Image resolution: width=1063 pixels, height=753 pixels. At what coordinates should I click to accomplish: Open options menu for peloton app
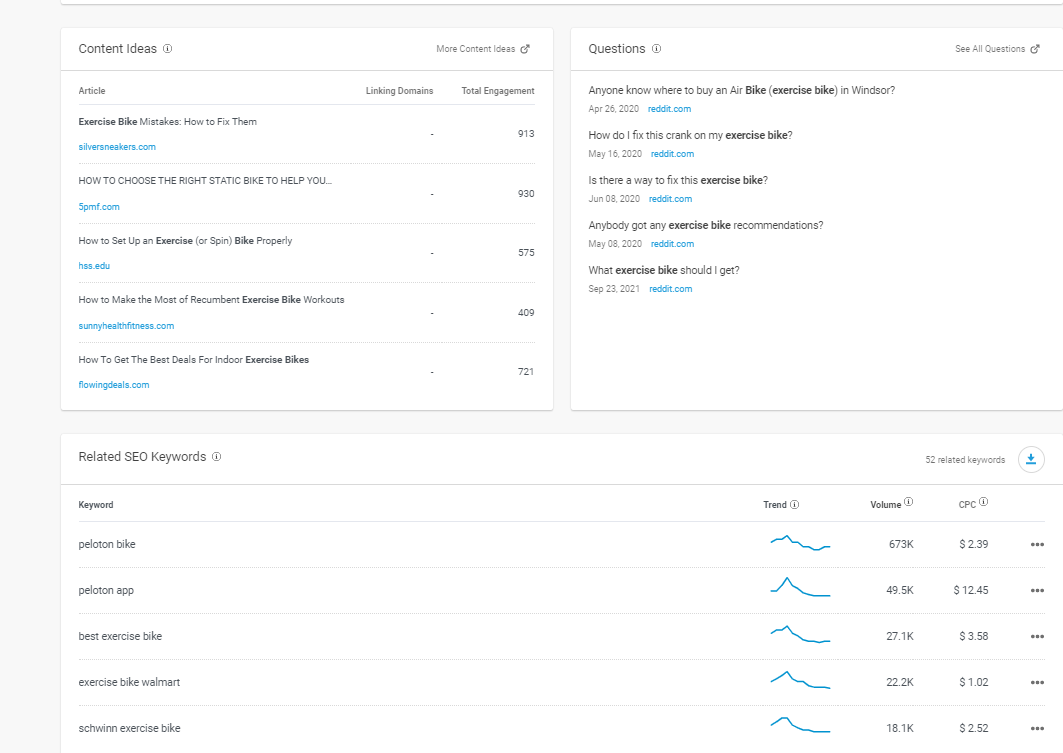[x=1037, y=591]
